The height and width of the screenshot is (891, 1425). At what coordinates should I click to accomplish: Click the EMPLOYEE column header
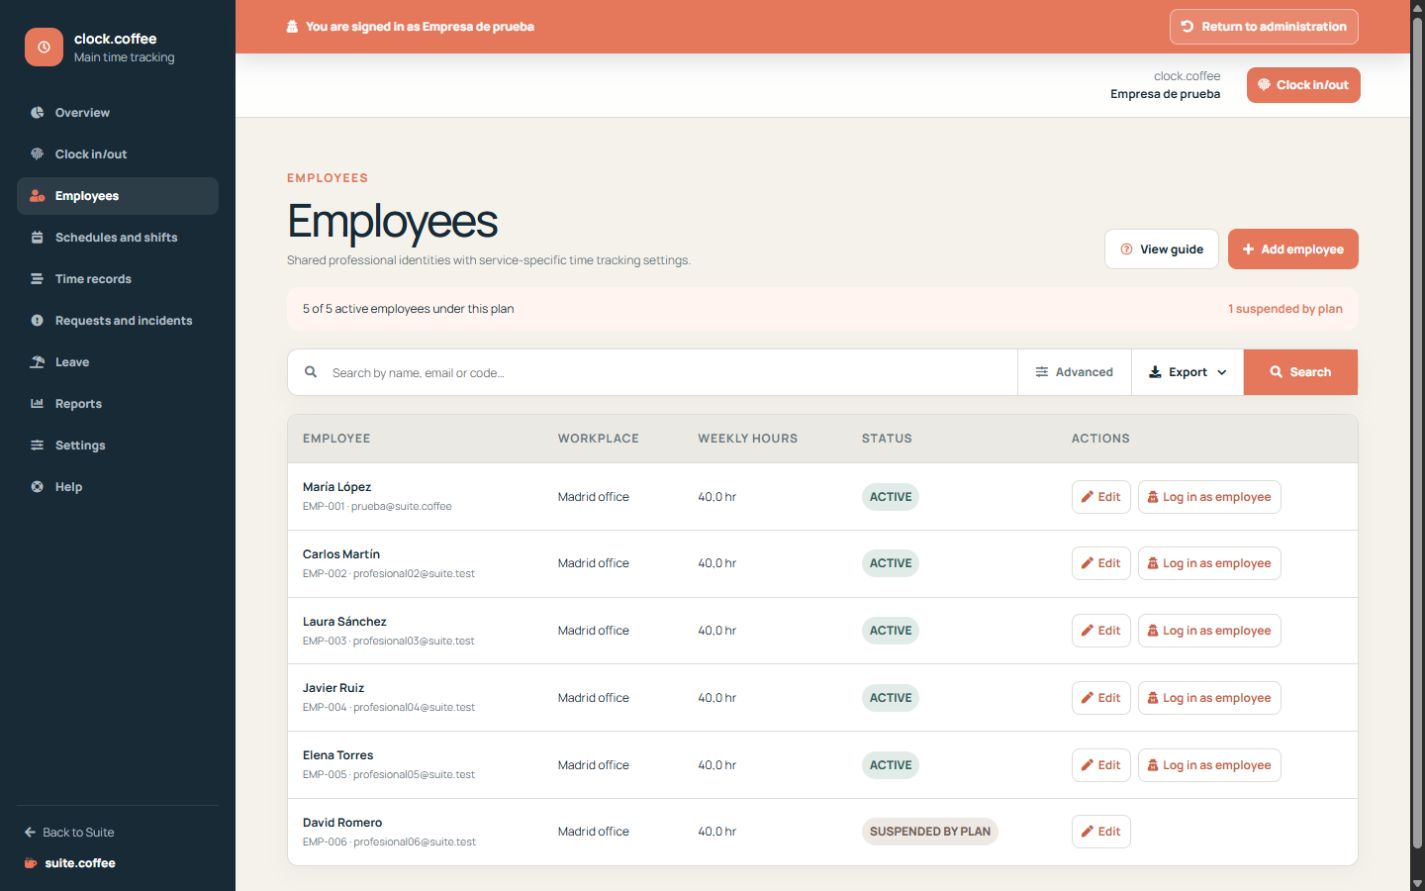(x=336, y=438)
